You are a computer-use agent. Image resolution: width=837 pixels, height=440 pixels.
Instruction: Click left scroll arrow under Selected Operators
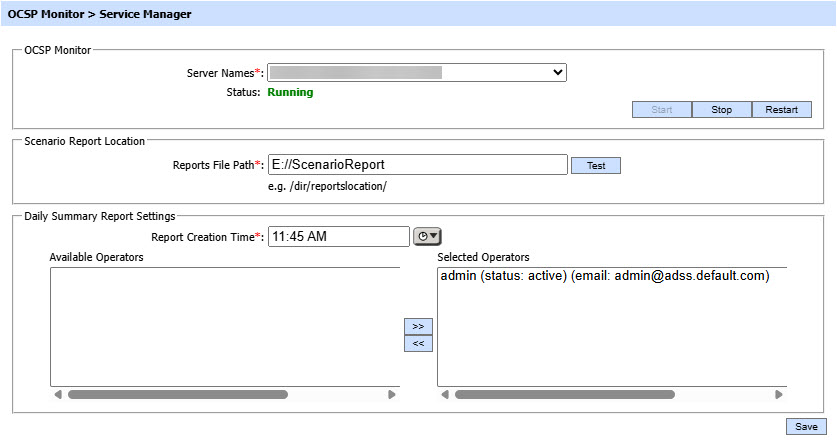click(x=444, y=395)
